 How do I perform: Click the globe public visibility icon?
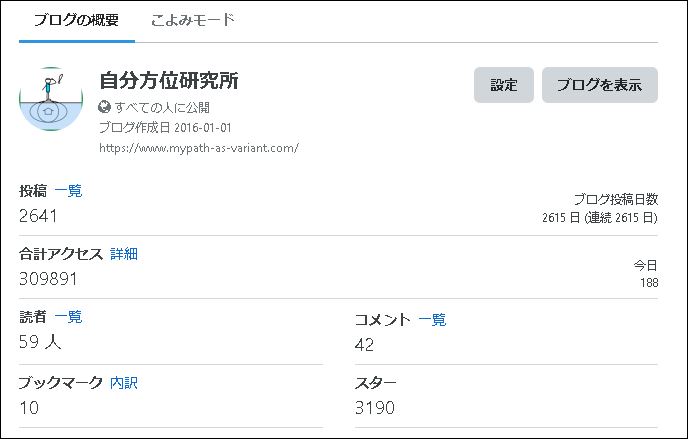104,107
